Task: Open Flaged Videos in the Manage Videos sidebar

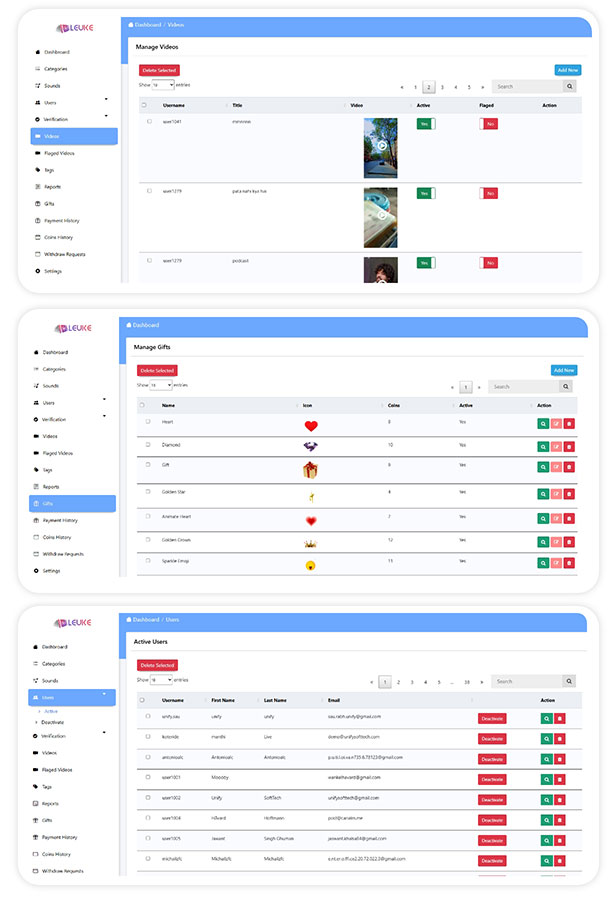Action: point(58,153)
